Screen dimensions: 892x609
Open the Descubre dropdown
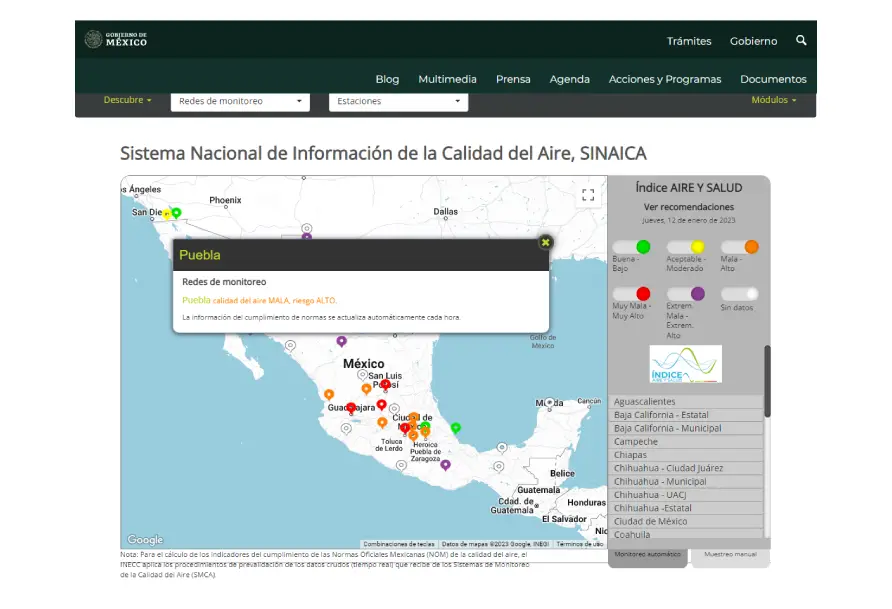(x=127, y=100)
